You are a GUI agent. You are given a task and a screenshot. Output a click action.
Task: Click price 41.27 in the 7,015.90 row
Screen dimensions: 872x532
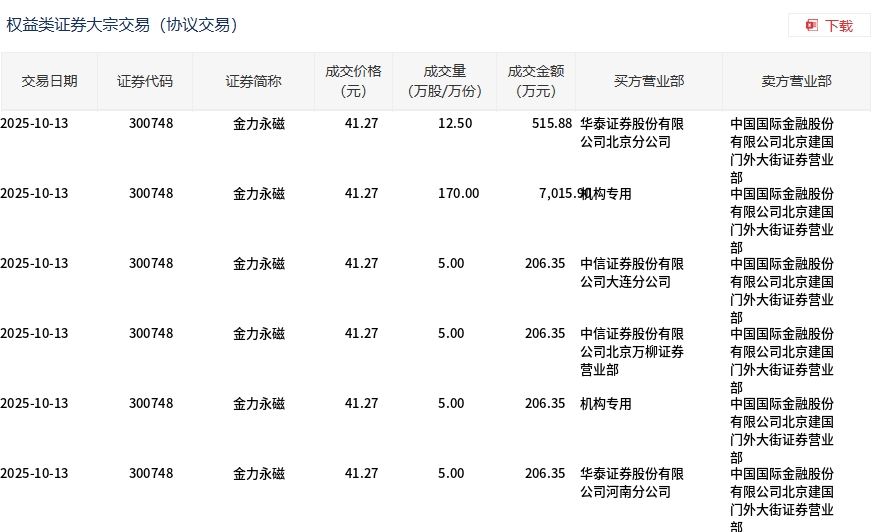(361, 193)
